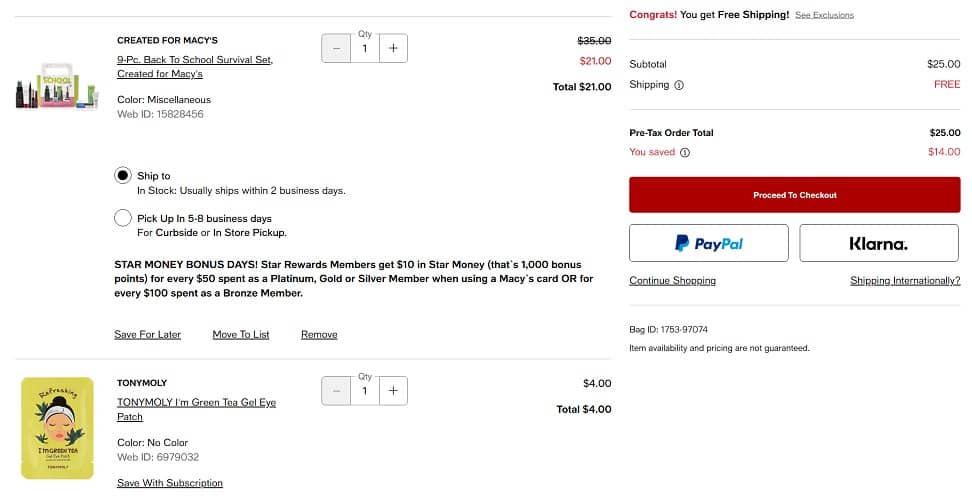Open the Continue Shopping link
The image size is (972, 500).
pyautogui.click(x=672, y=281)
